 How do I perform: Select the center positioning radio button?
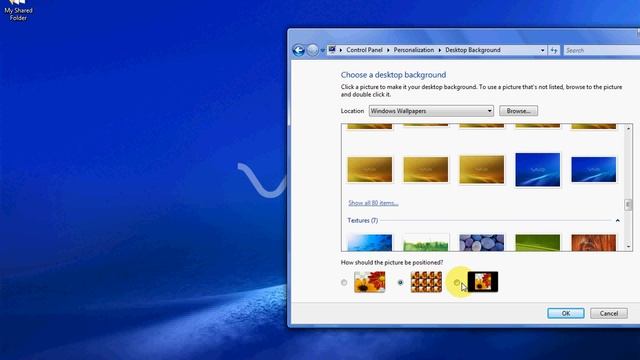pyautogui.click(x=457, y=282)
